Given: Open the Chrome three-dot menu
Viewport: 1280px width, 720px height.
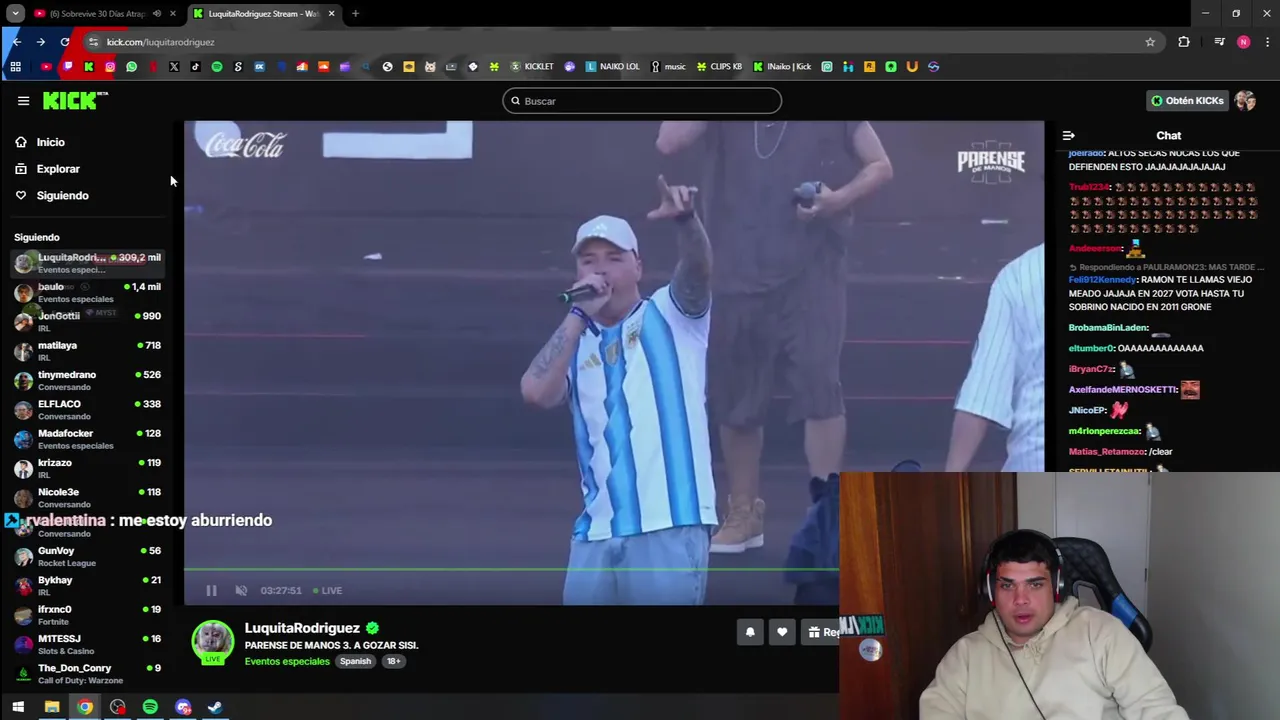Looking at the screenshot, I should click(1268, 42).
